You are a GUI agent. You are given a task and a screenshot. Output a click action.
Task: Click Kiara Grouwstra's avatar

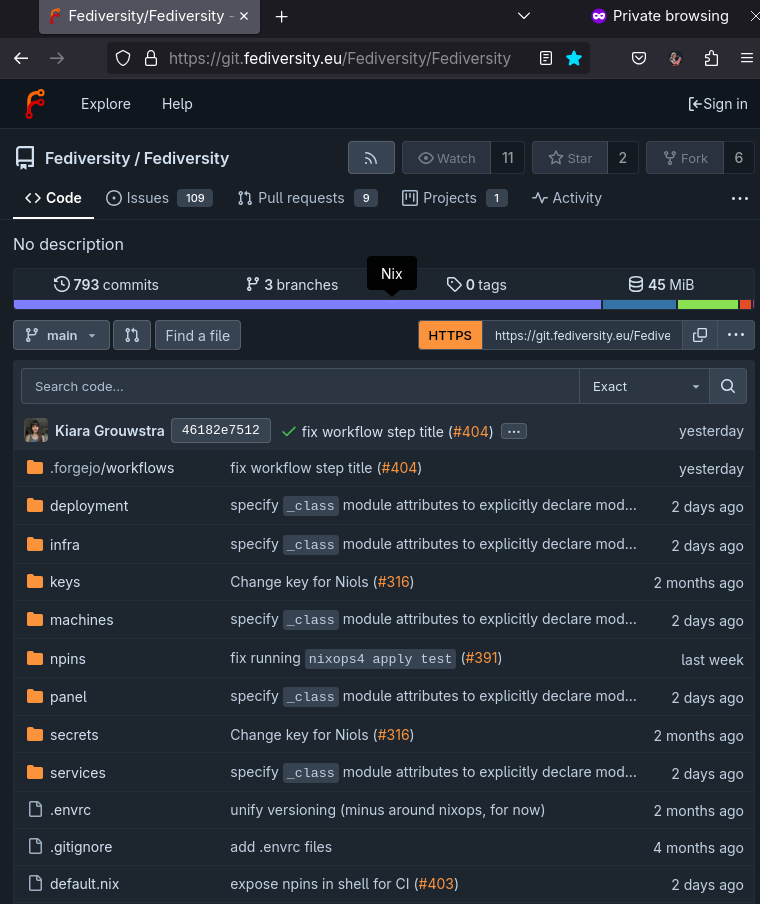[36, 431]
